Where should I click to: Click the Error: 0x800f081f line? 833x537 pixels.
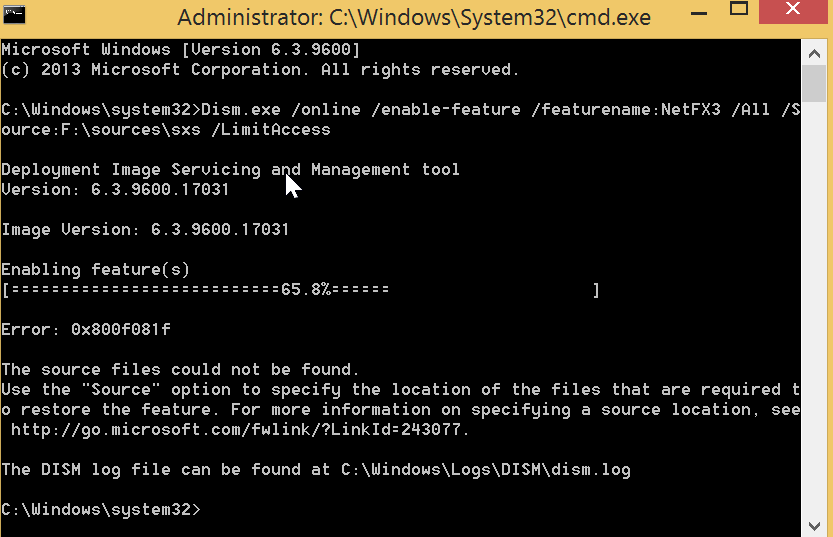coord(86,329)
